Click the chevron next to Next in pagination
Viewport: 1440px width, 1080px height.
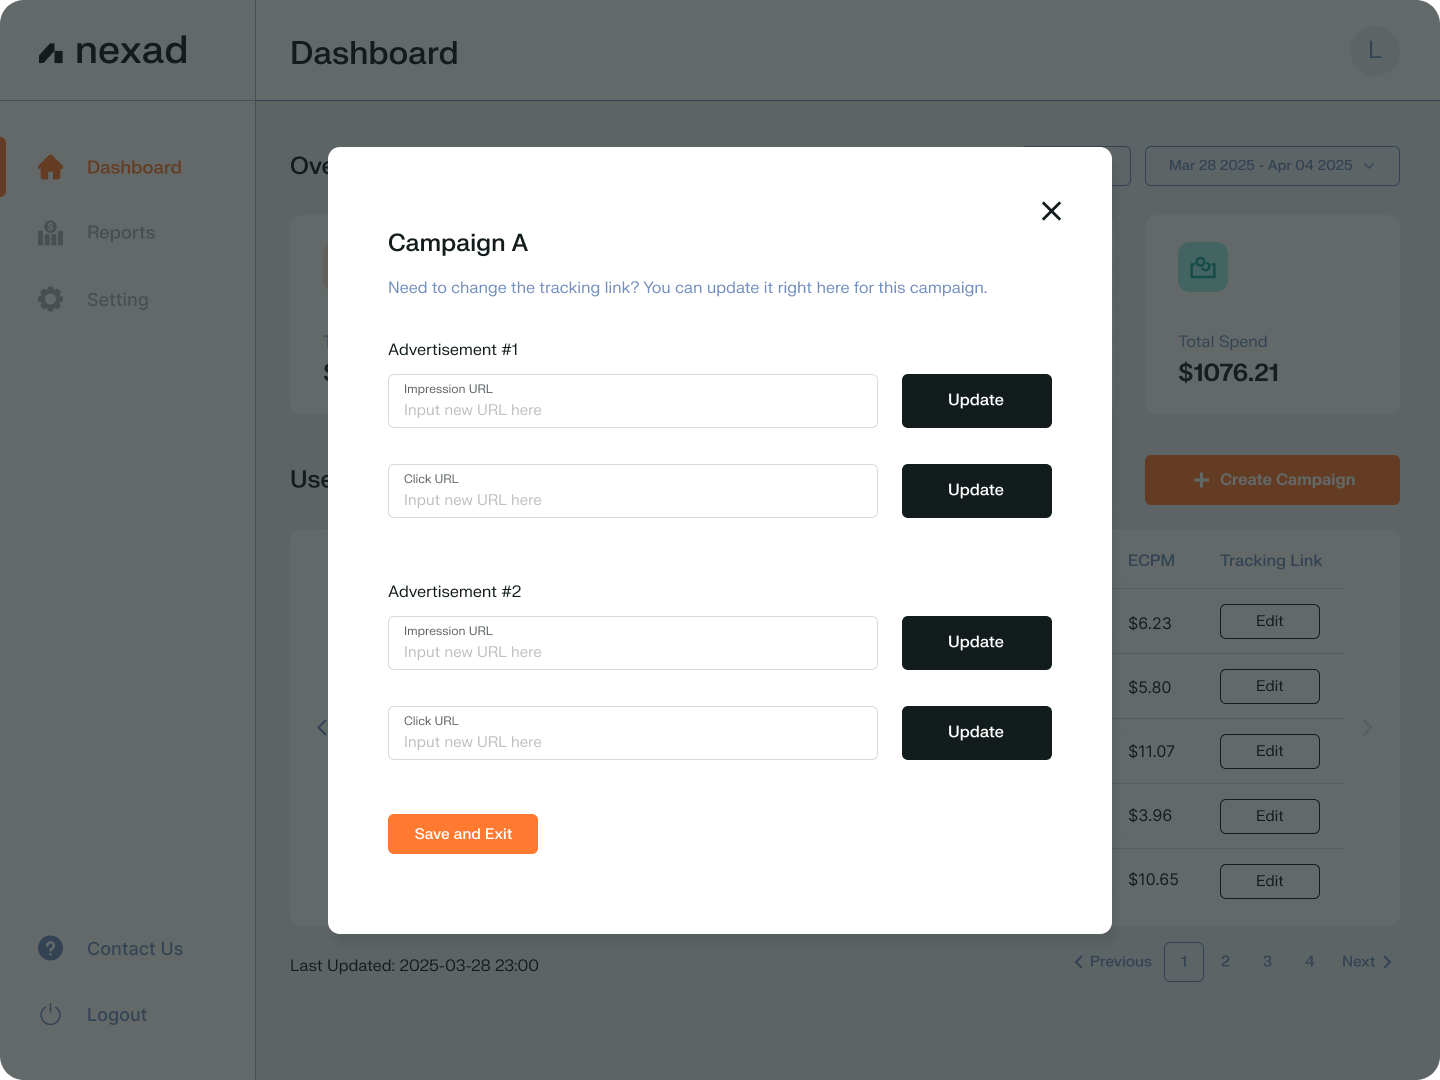point(1387,962)
